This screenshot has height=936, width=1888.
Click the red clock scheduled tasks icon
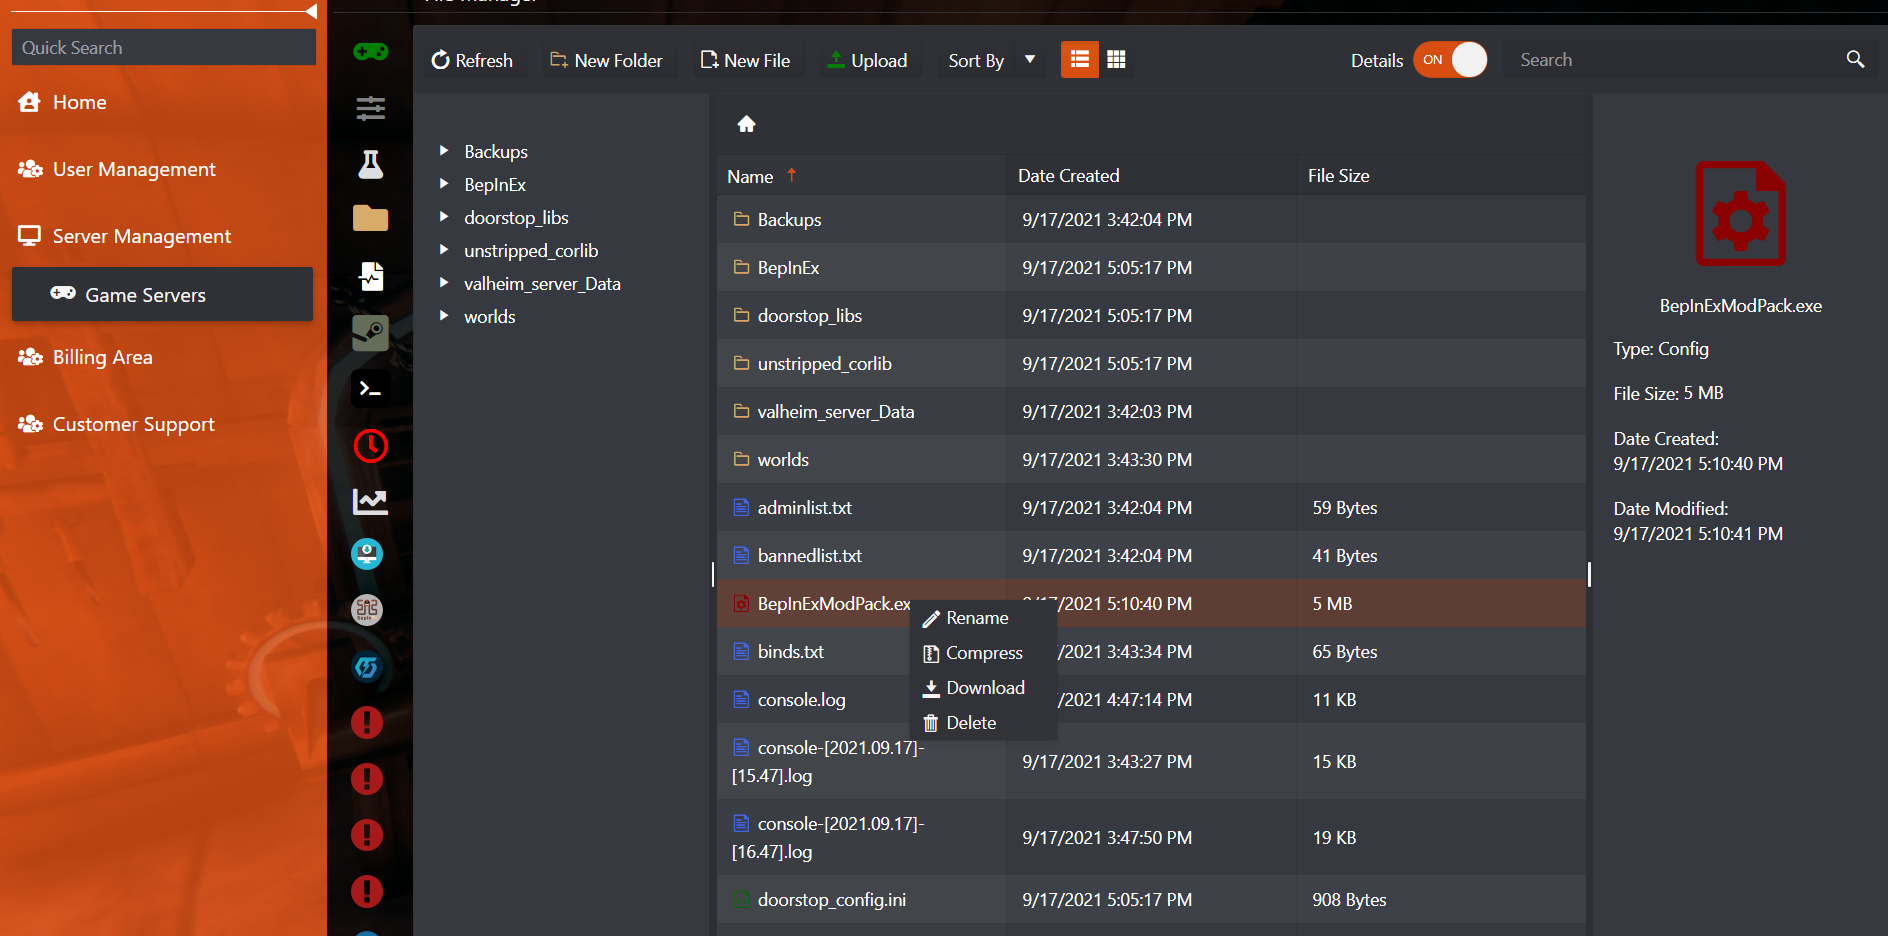point(370,445)
